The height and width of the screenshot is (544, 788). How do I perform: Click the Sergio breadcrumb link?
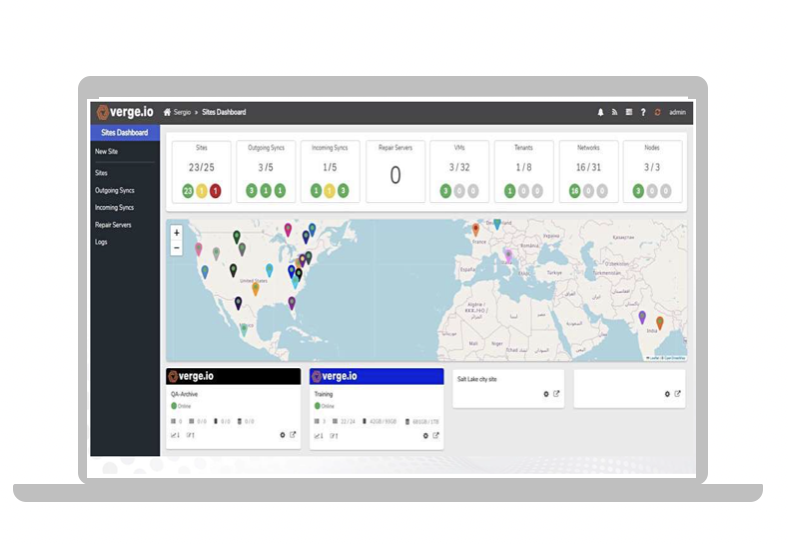pos(182,112)
